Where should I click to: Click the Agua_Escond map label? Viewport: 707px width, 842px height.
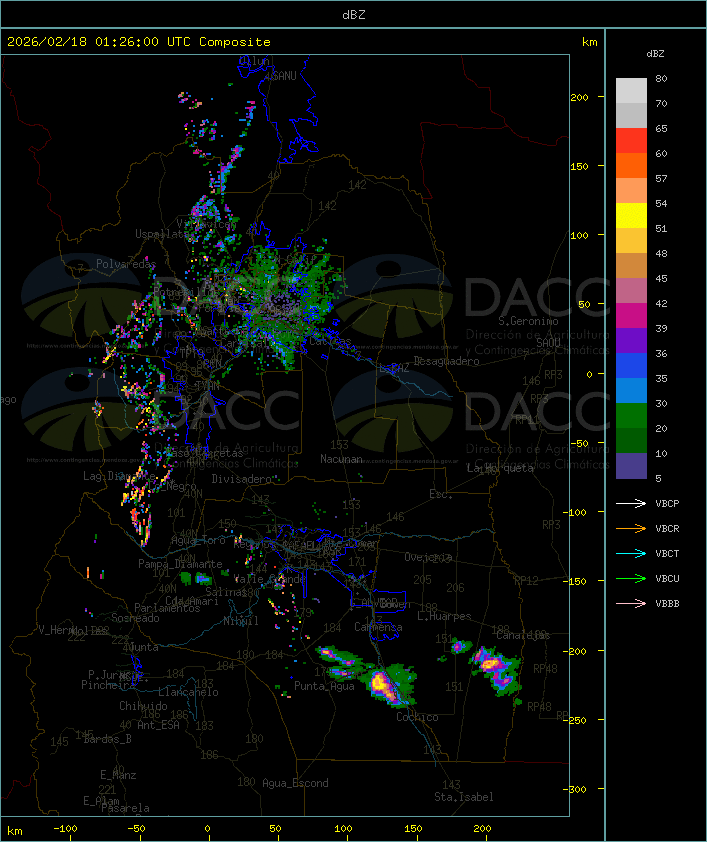pyautogui.click(x=295, y=783)
